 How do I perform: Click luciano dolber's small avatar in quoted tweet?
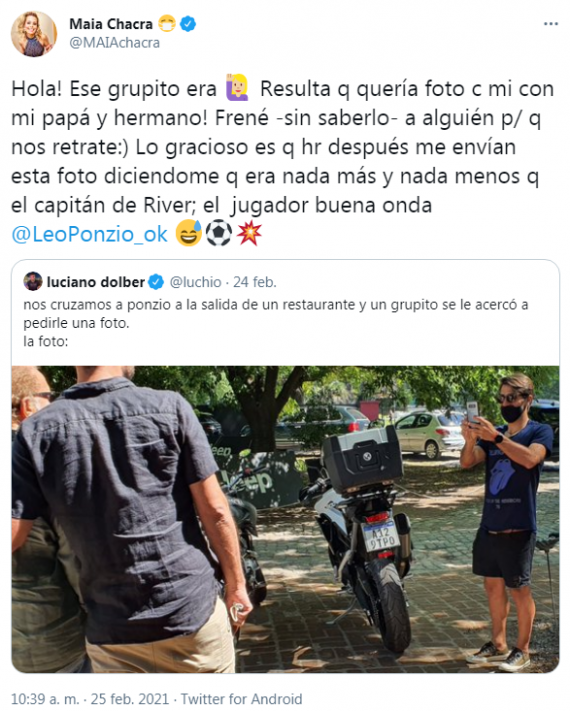tap(33, 282)
